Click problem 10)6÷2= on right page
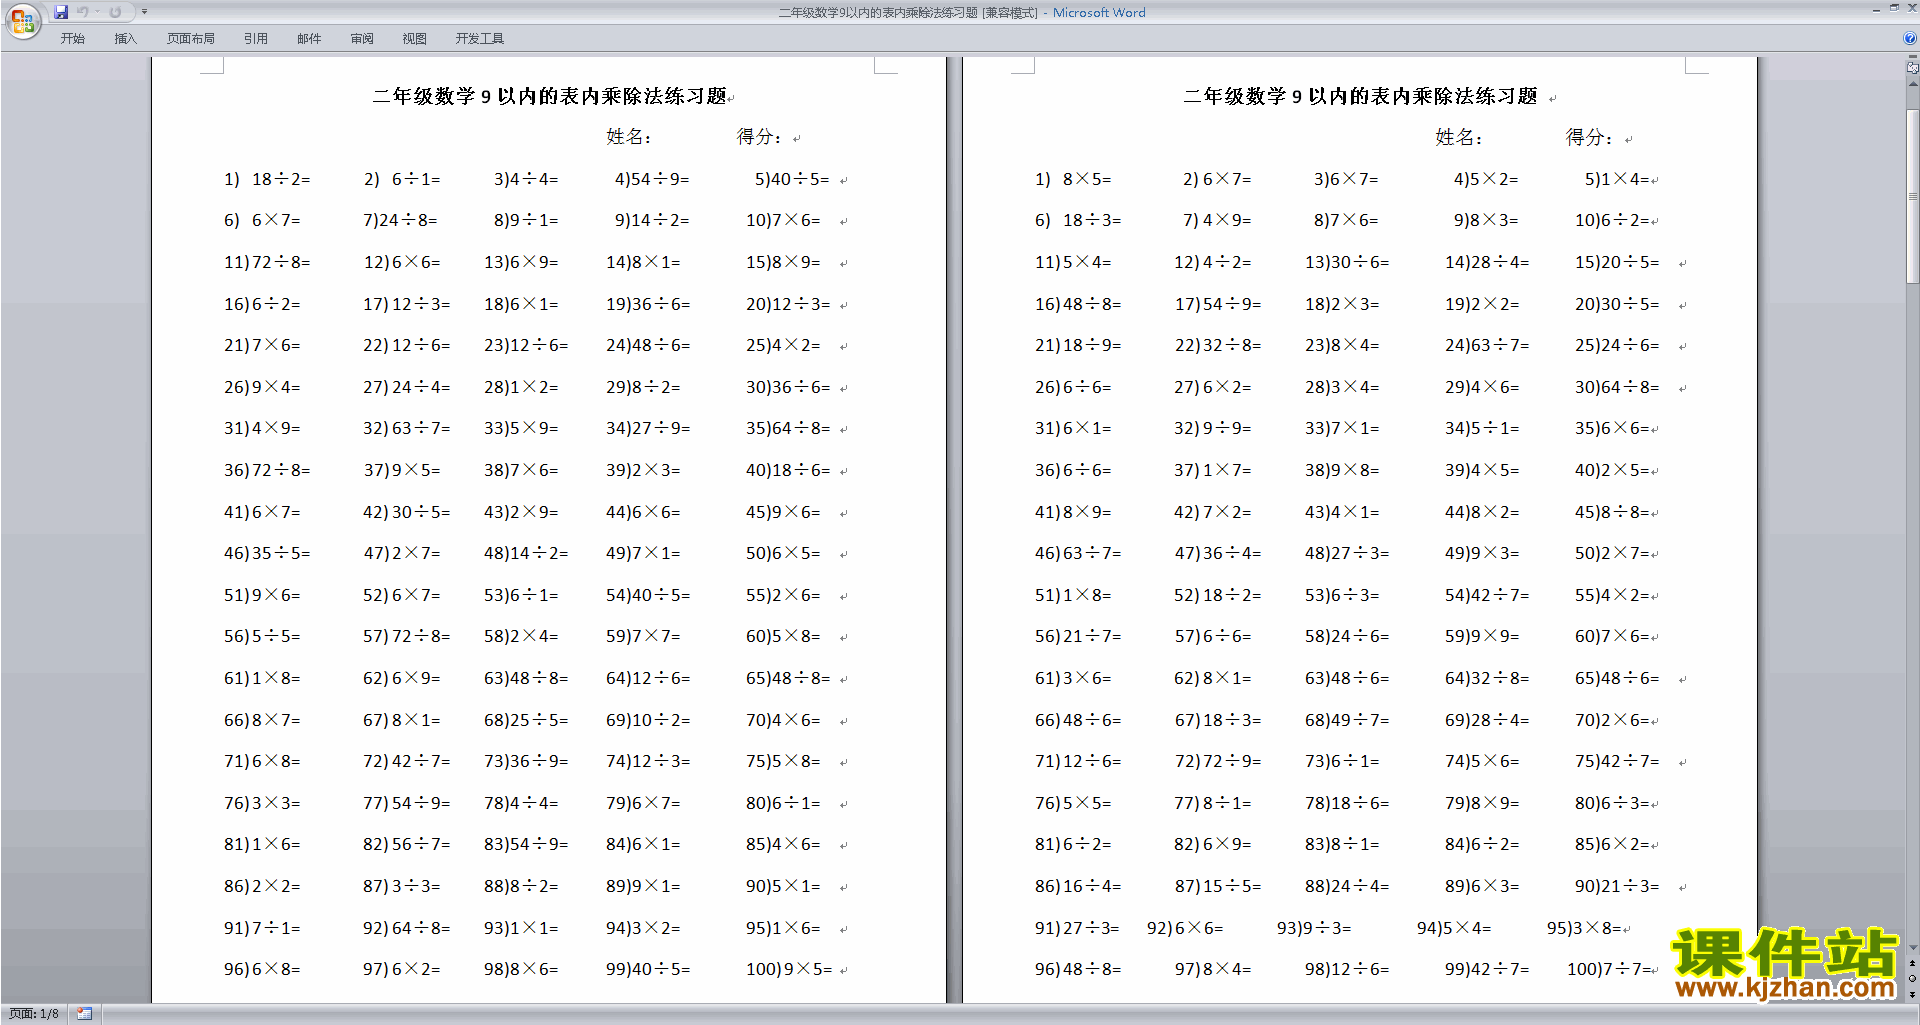 tap(1612, 220)
